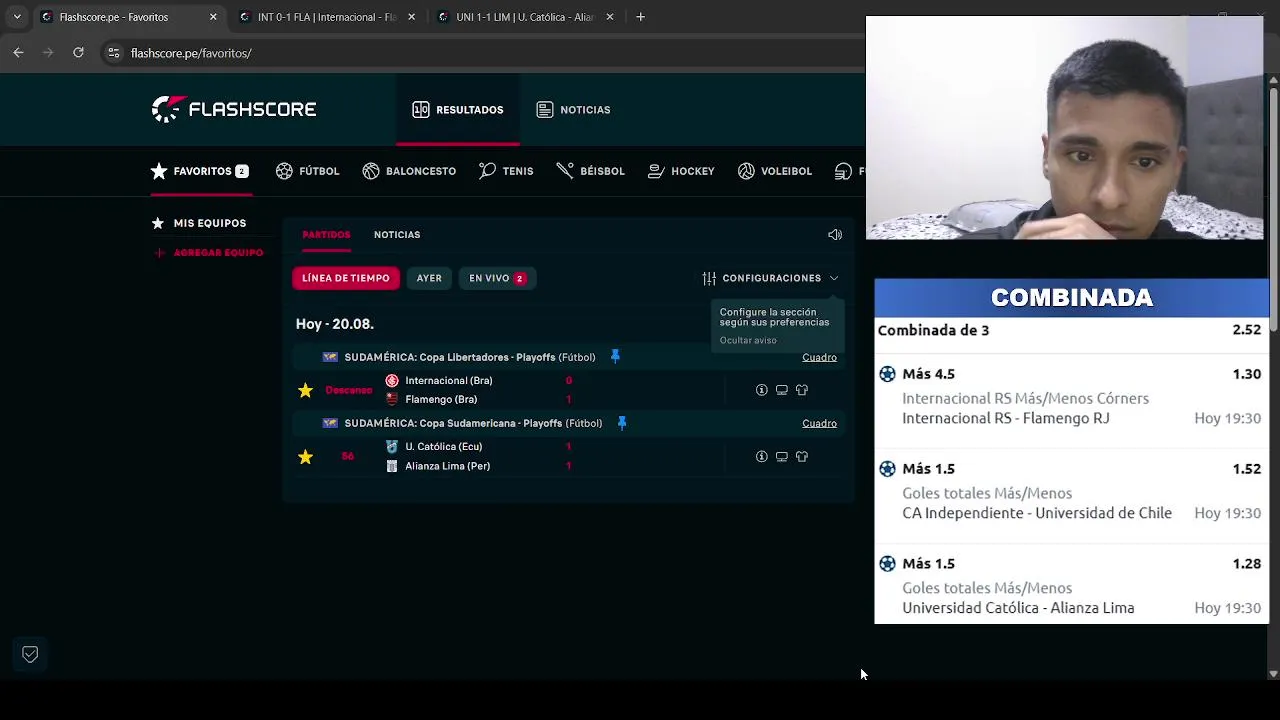Click Agregar Equipo link

point(209,253)
